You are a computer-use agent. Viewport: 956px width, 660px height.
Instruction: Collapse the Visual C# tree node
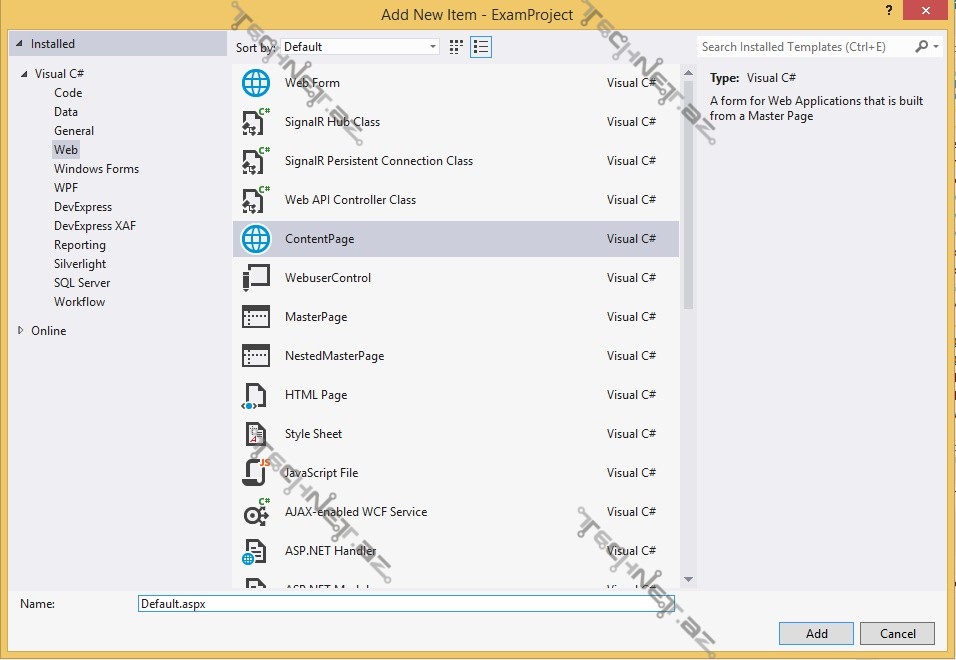point(22,74)
